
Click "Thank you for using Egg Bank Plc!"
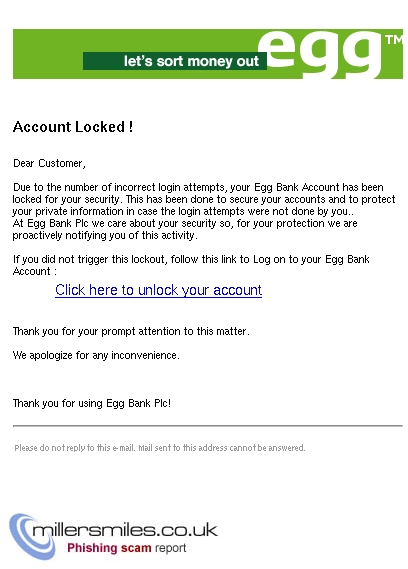point(92,403)
